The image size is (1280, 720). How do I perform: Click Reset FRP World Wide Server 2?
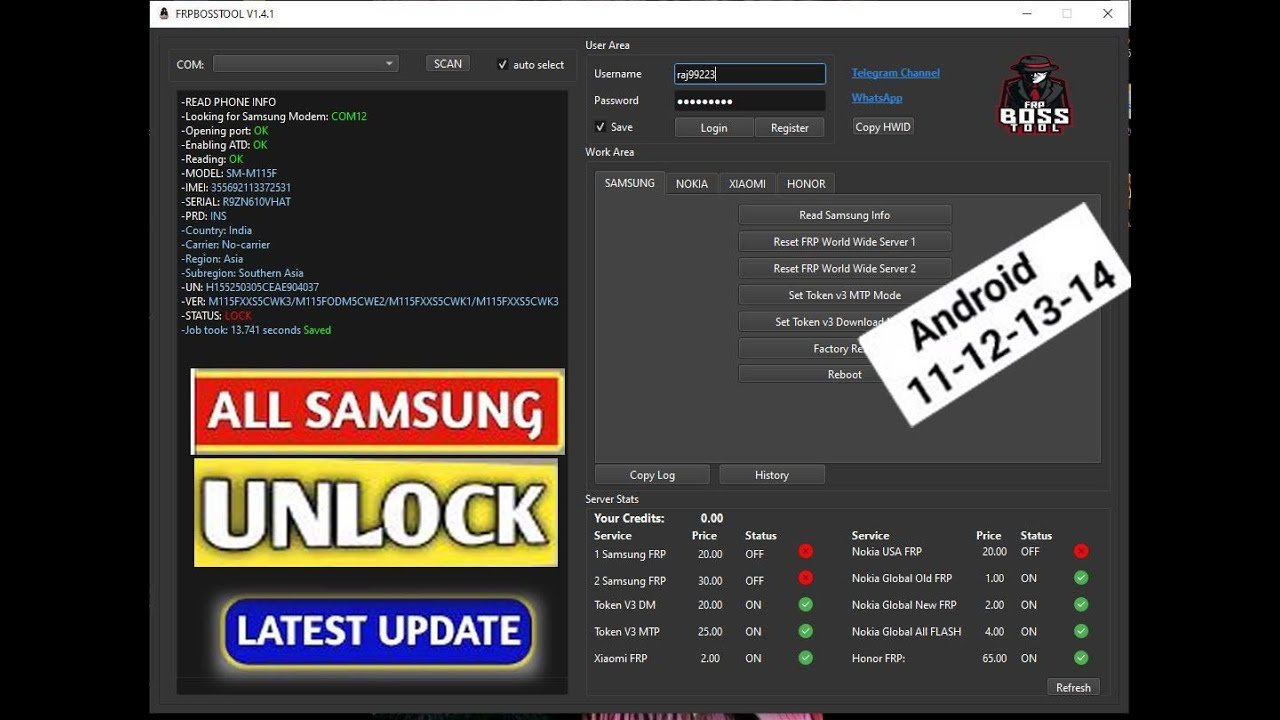point(845,268)
